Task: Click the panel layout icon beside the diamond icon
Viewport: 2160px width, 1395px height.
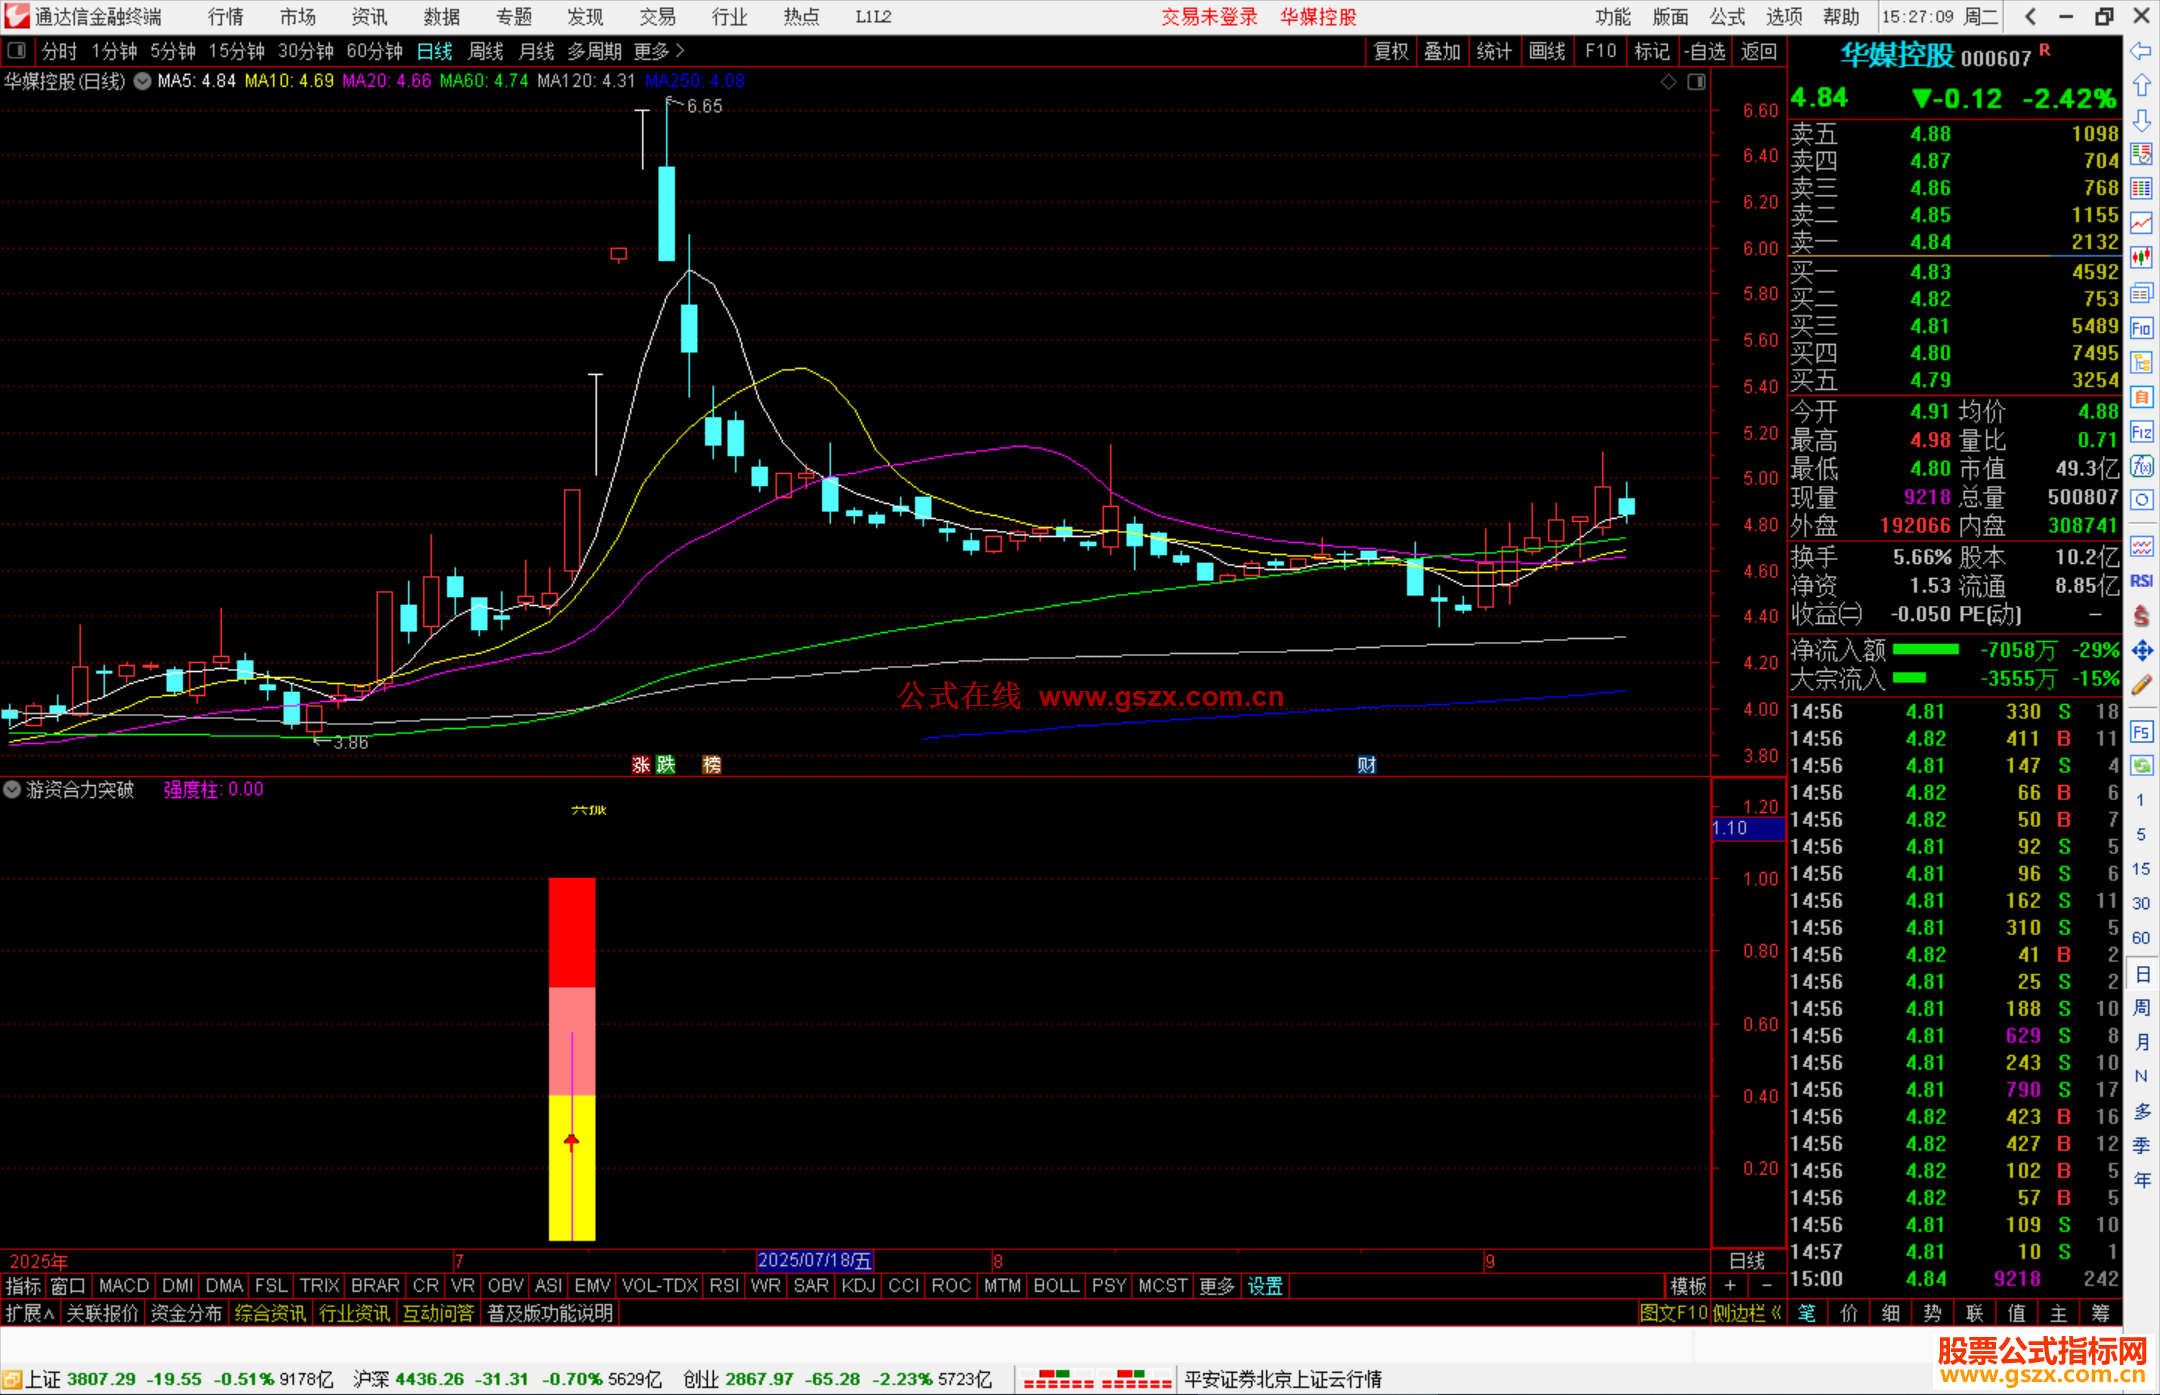Action: pyautogui.click(x=1696, y=82)
